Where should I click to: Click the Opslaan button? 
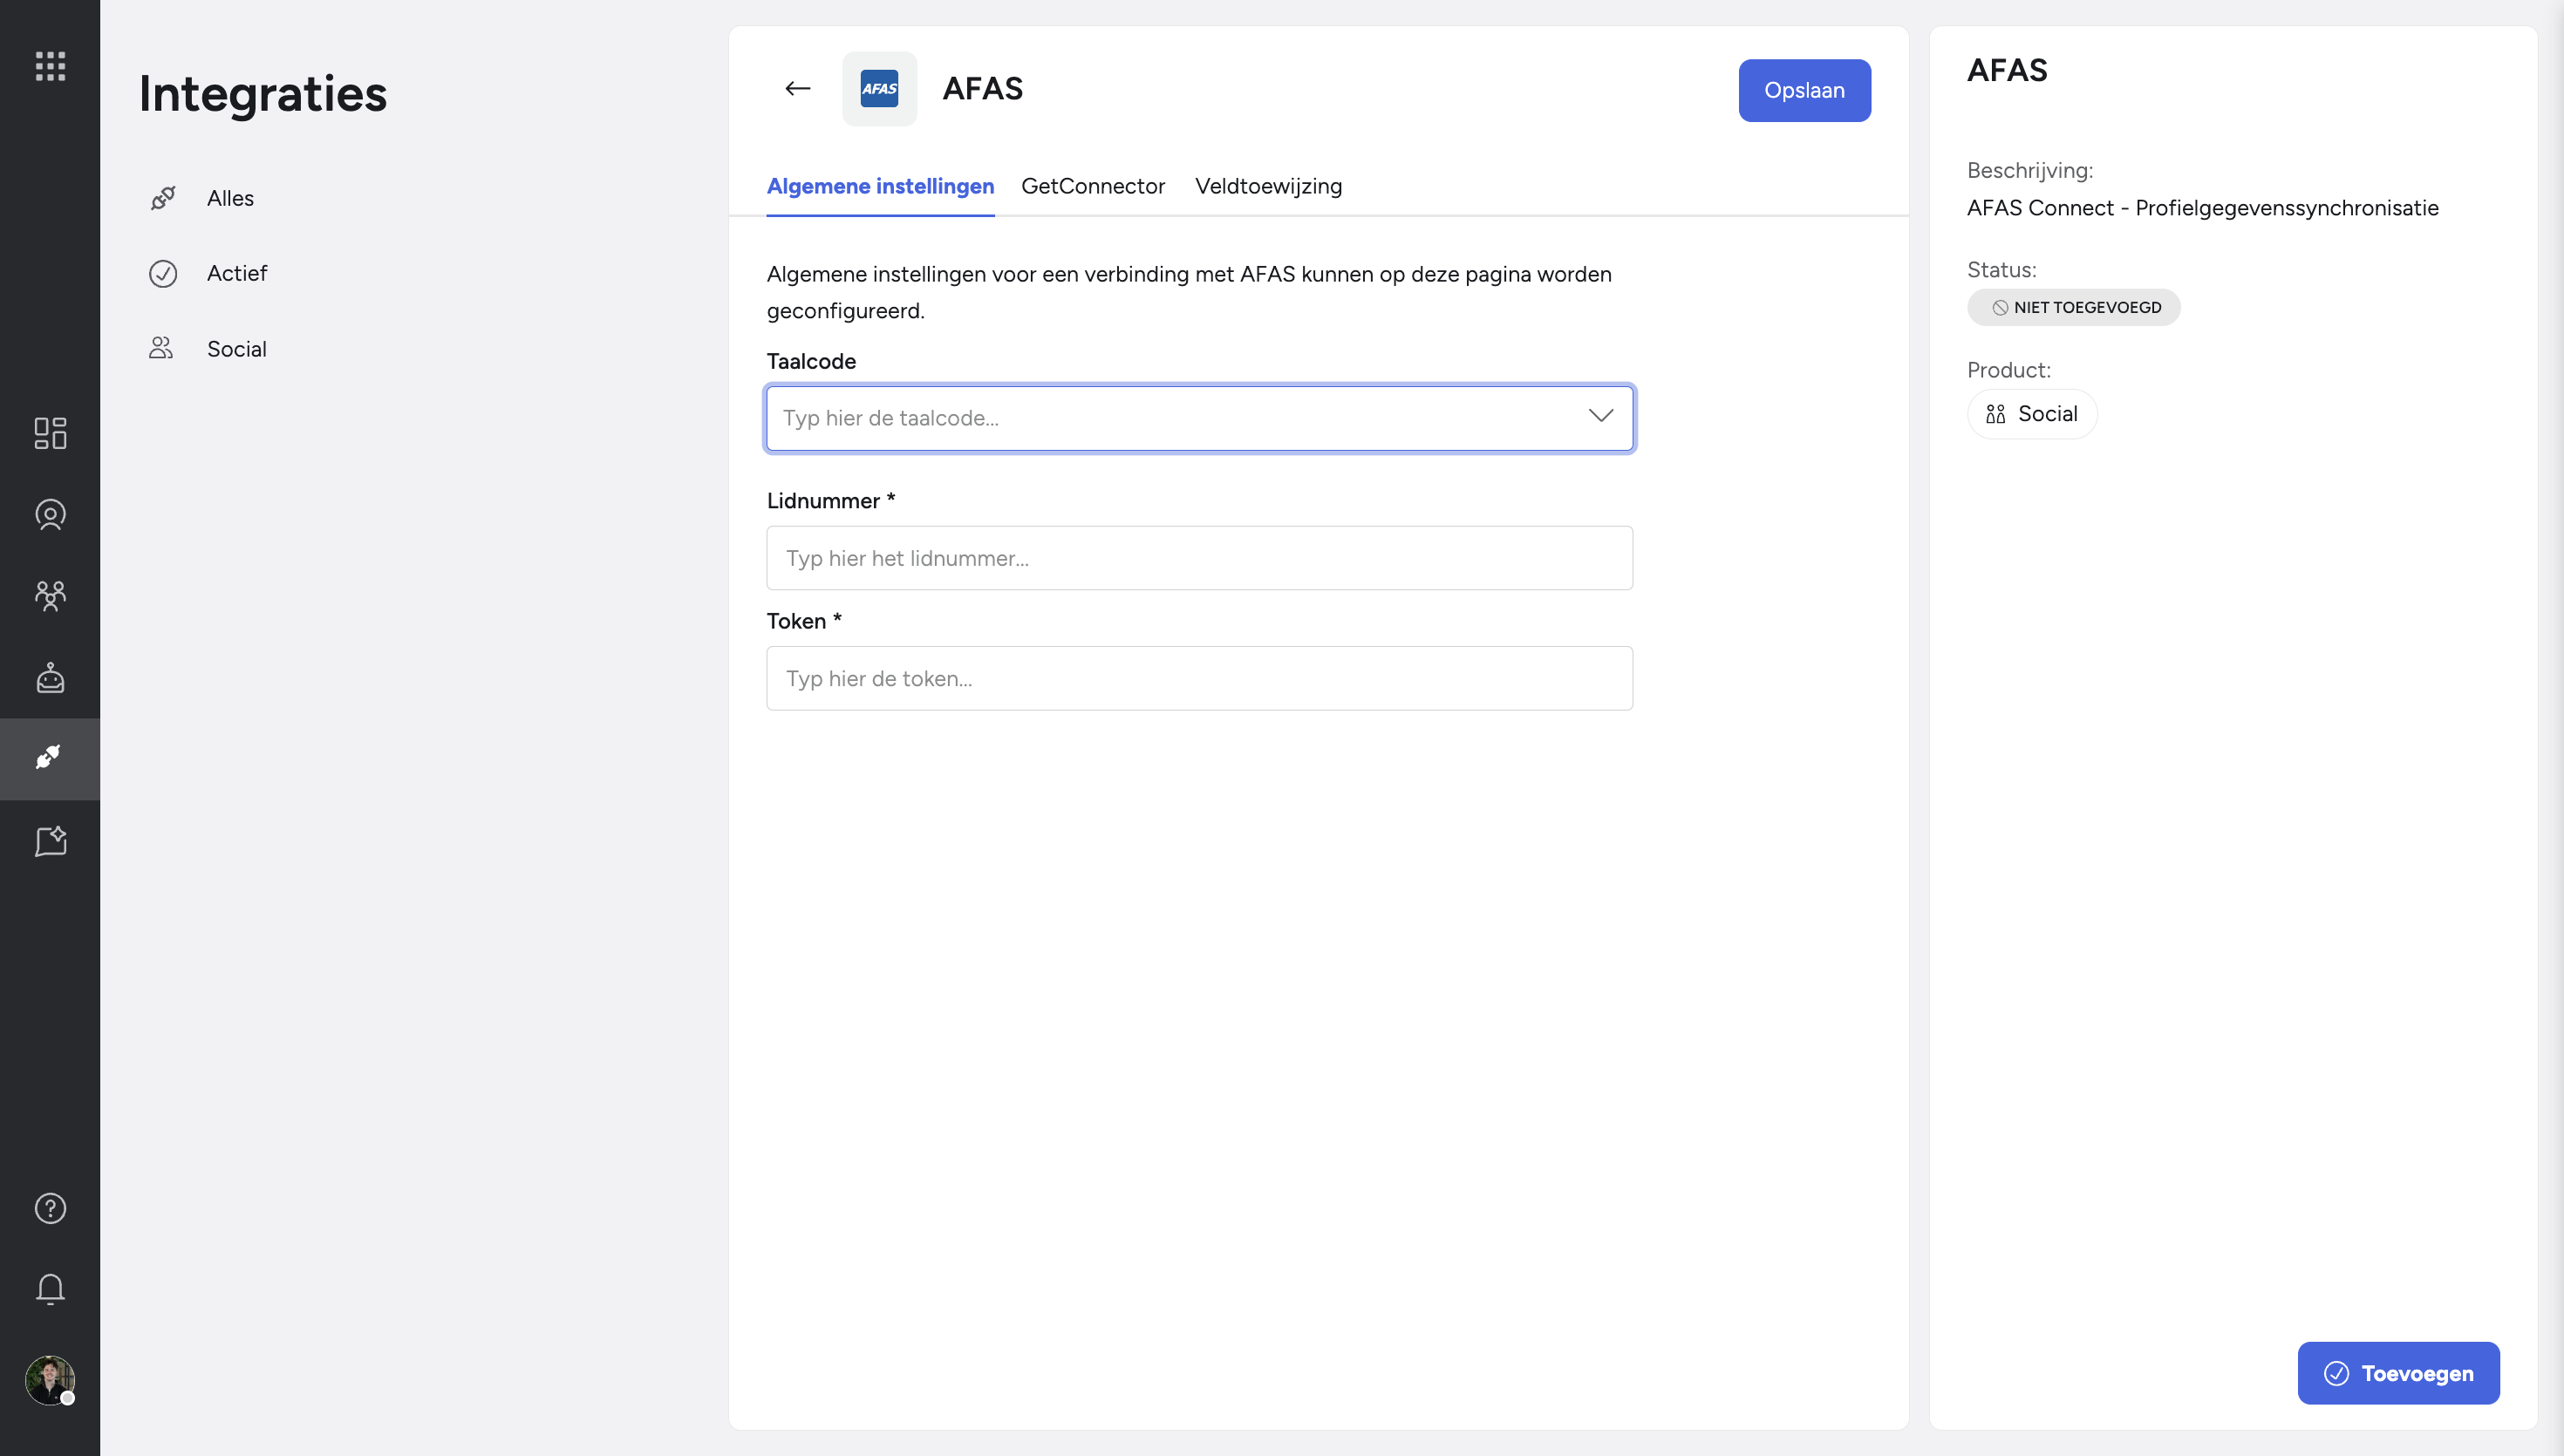pyautogui.click(x=1803, y=90)
